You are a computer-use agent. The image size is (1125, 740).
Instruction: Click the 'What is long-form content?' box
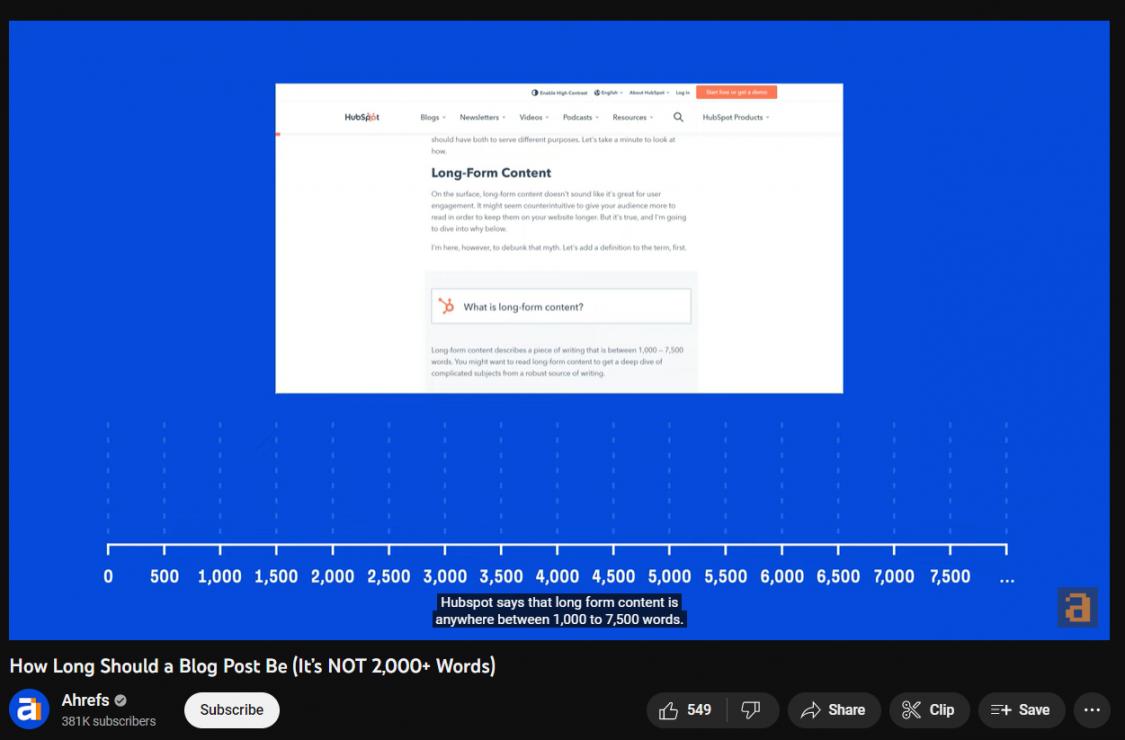561,306
